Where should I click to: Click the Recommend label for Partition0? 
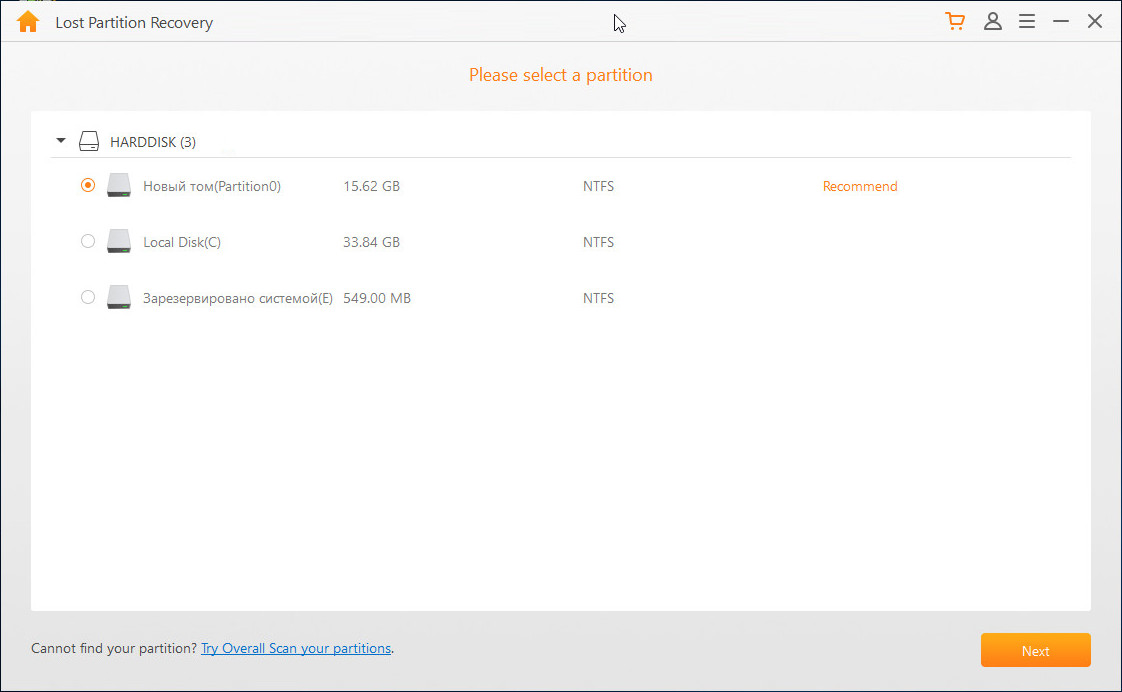[859, 186]
